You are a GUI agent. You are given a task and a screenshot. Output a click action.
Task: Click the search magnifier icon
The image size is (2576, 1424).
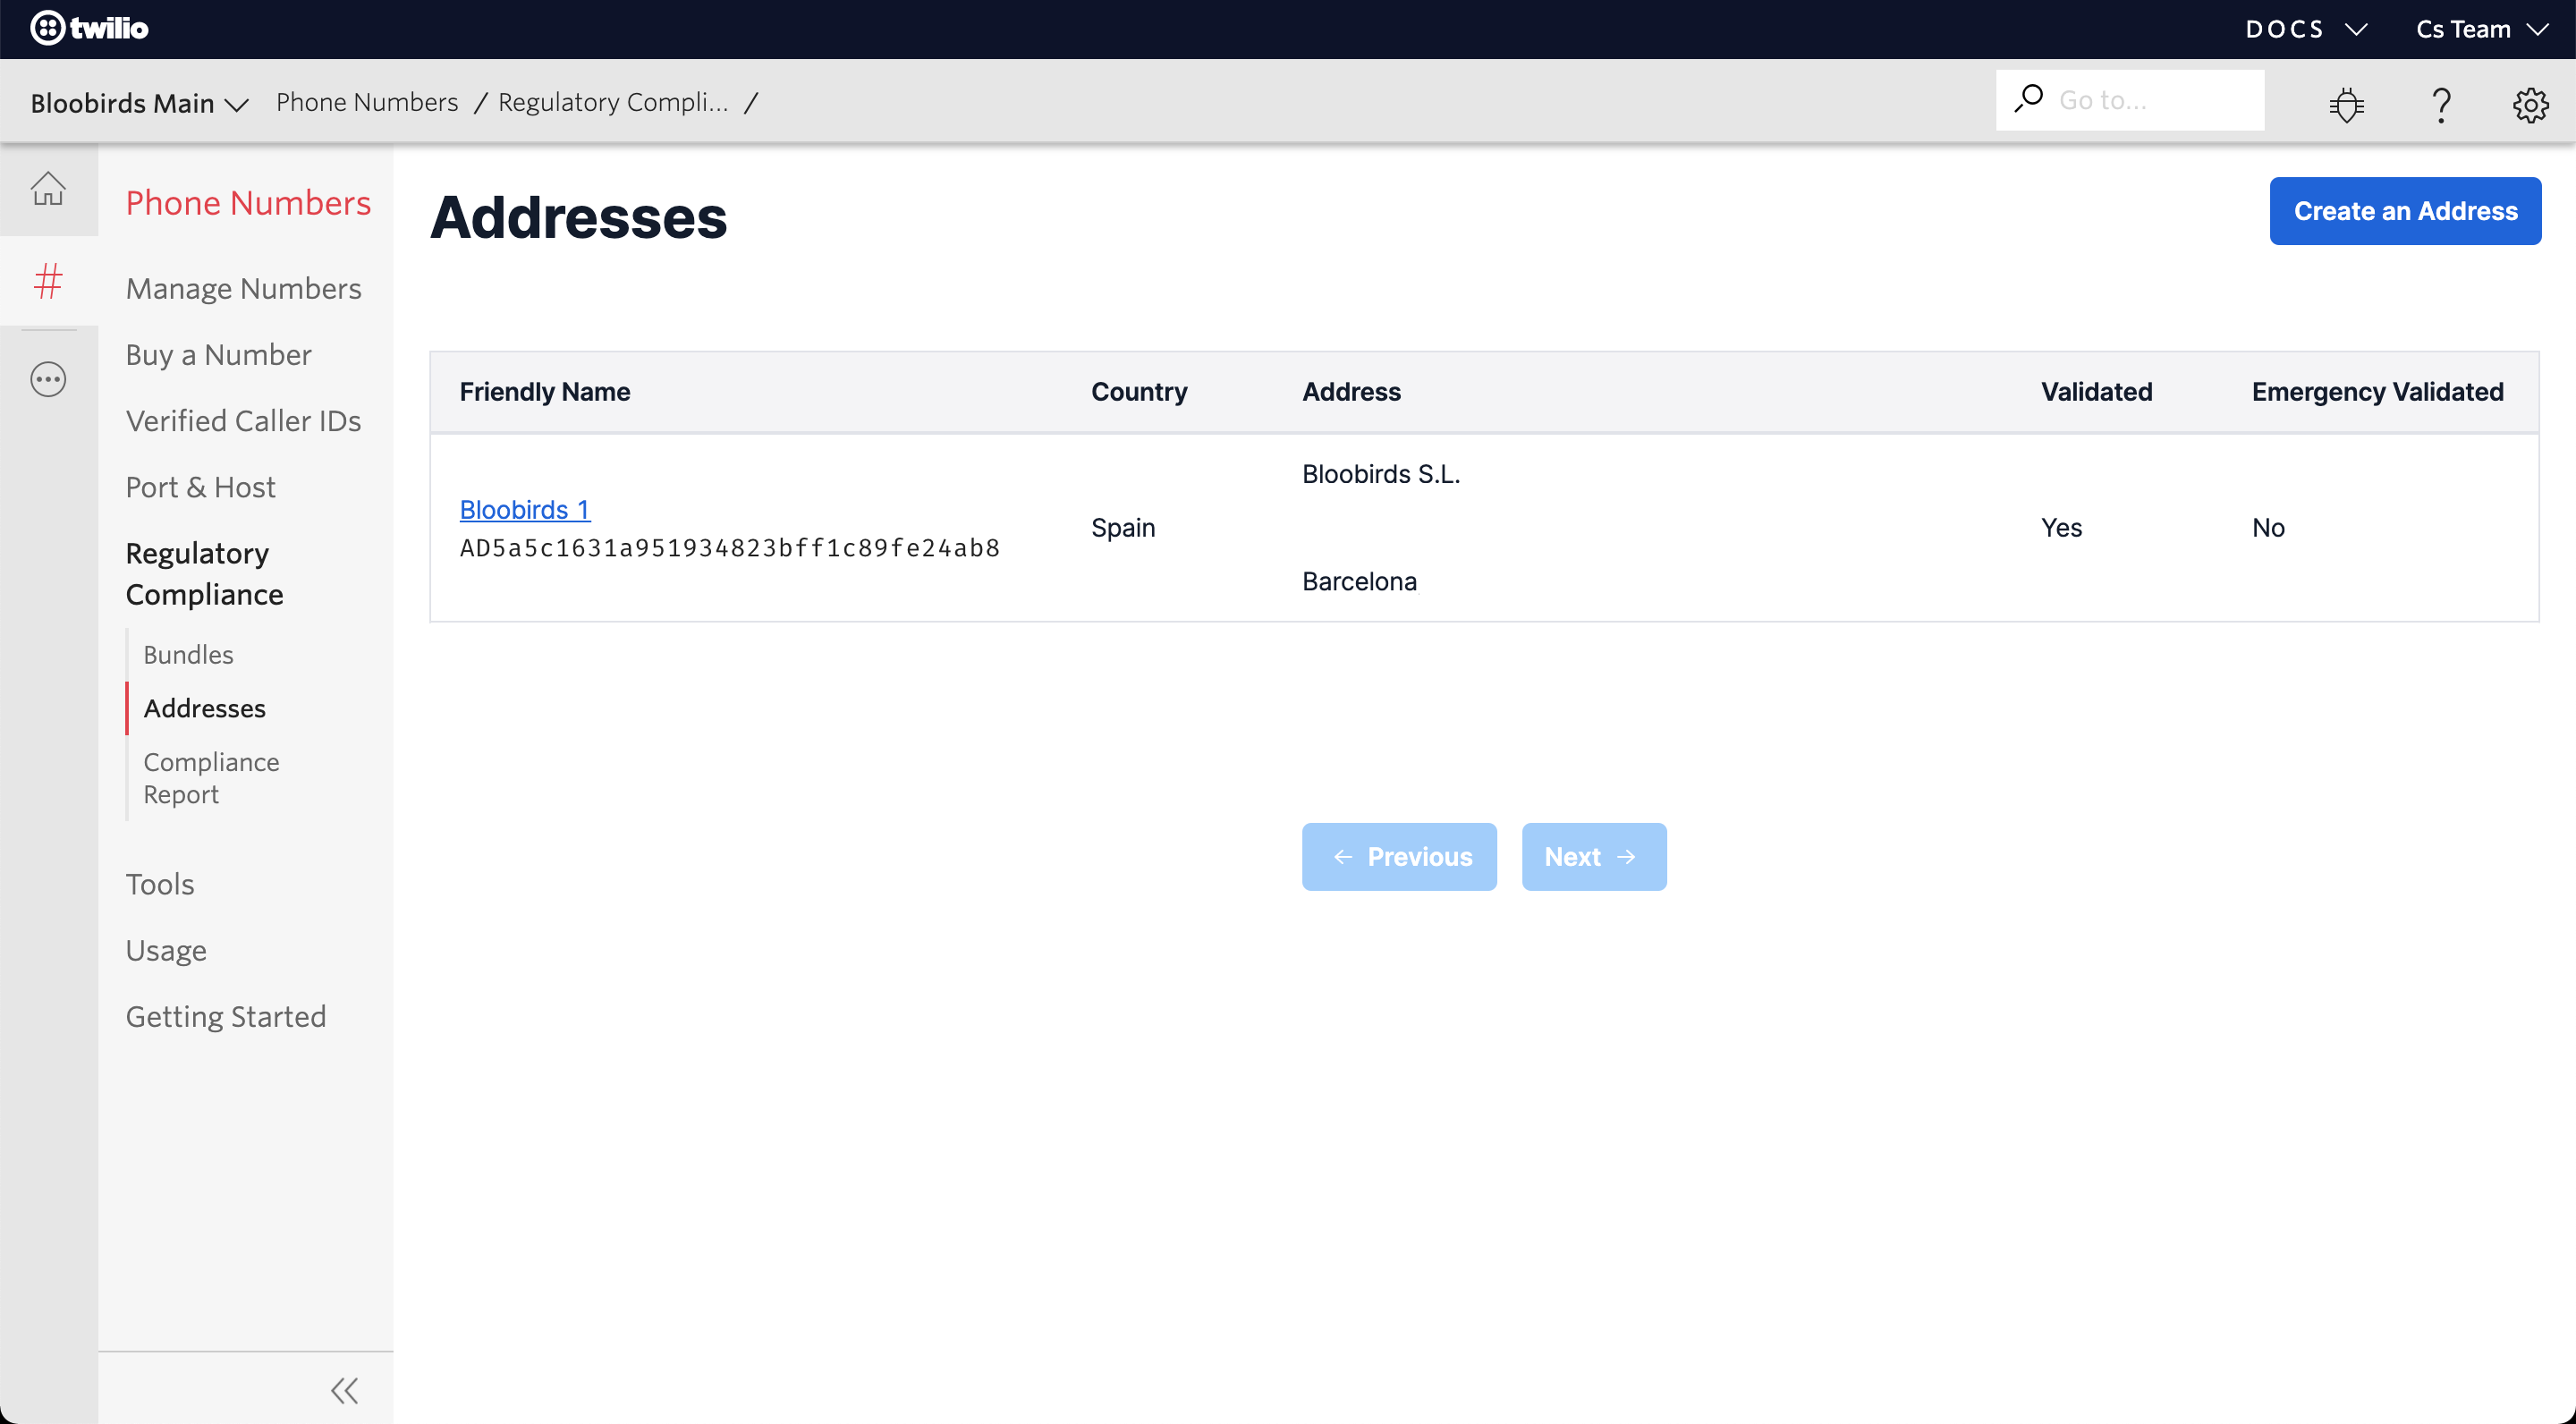[x=2028, y=99]
